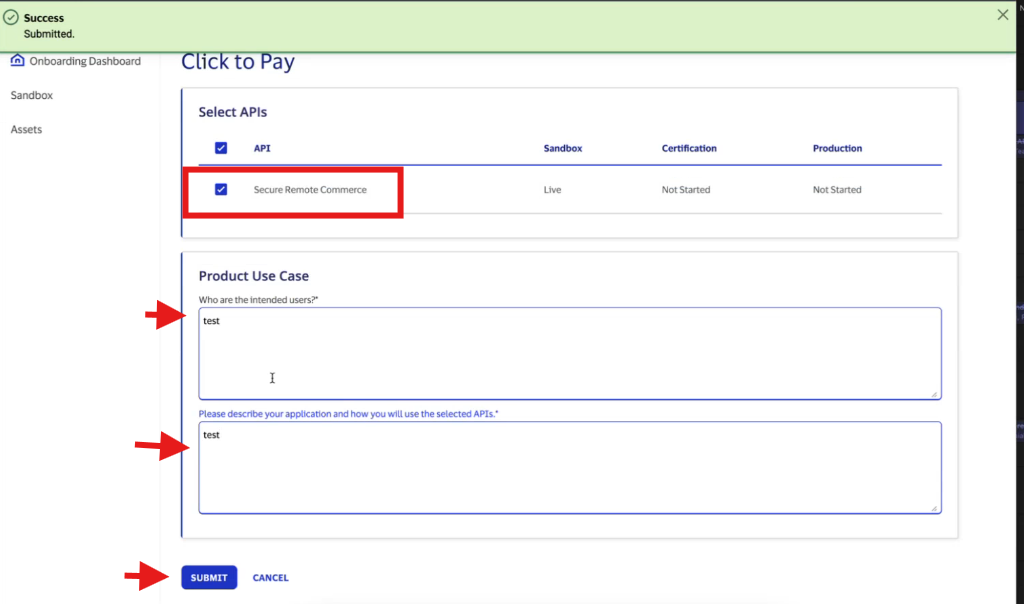1024x604 pixels.
Task: Click the Live status under Sandbox column
Action: 552,189
